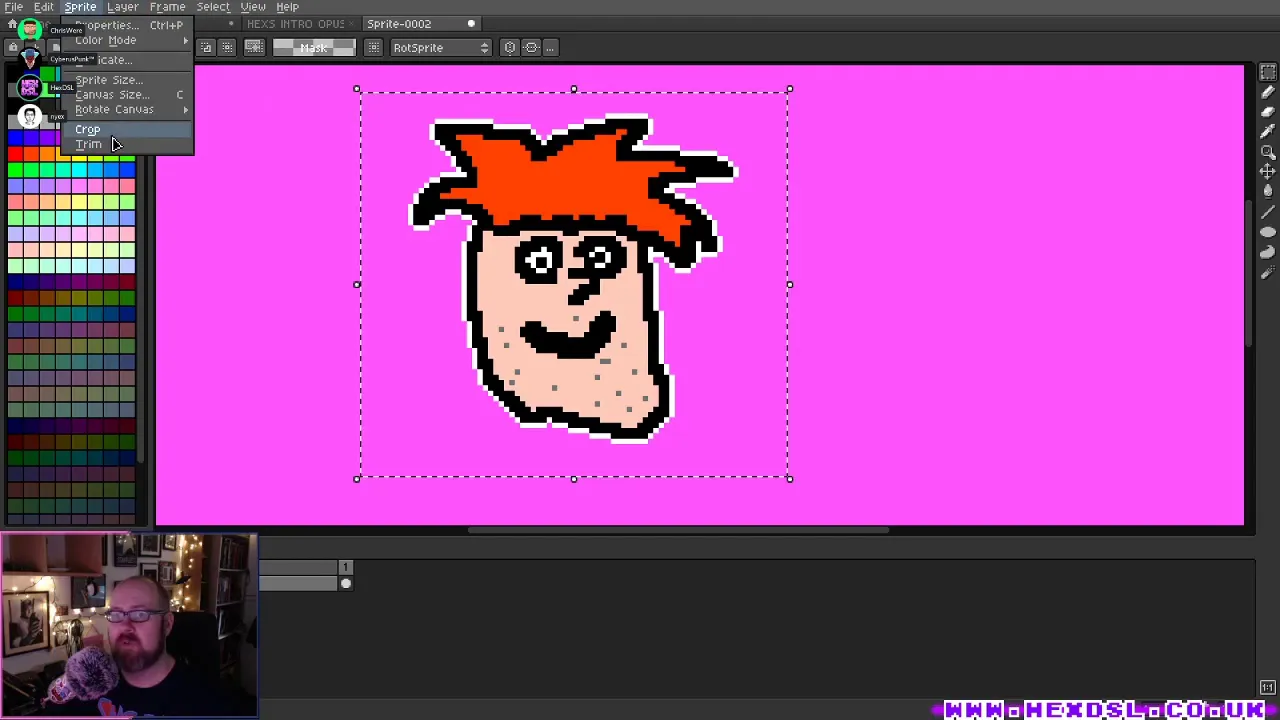Open the RotSprite algorithm dropdown

pyautogui.click(x=440, y=47)
